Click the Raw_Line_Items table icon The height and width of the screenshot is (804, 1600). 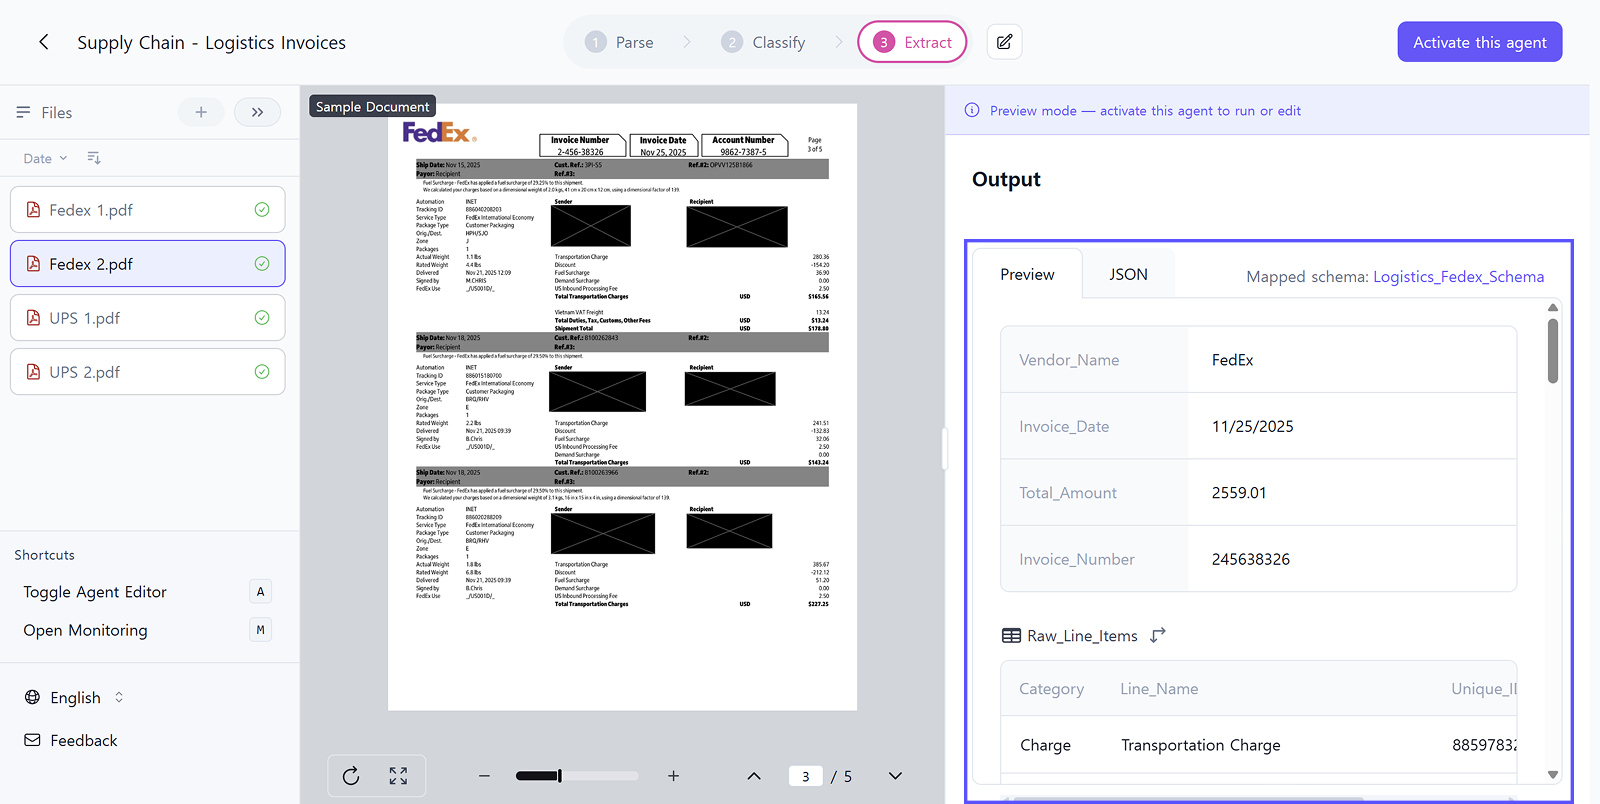(x=1011, y=636)
